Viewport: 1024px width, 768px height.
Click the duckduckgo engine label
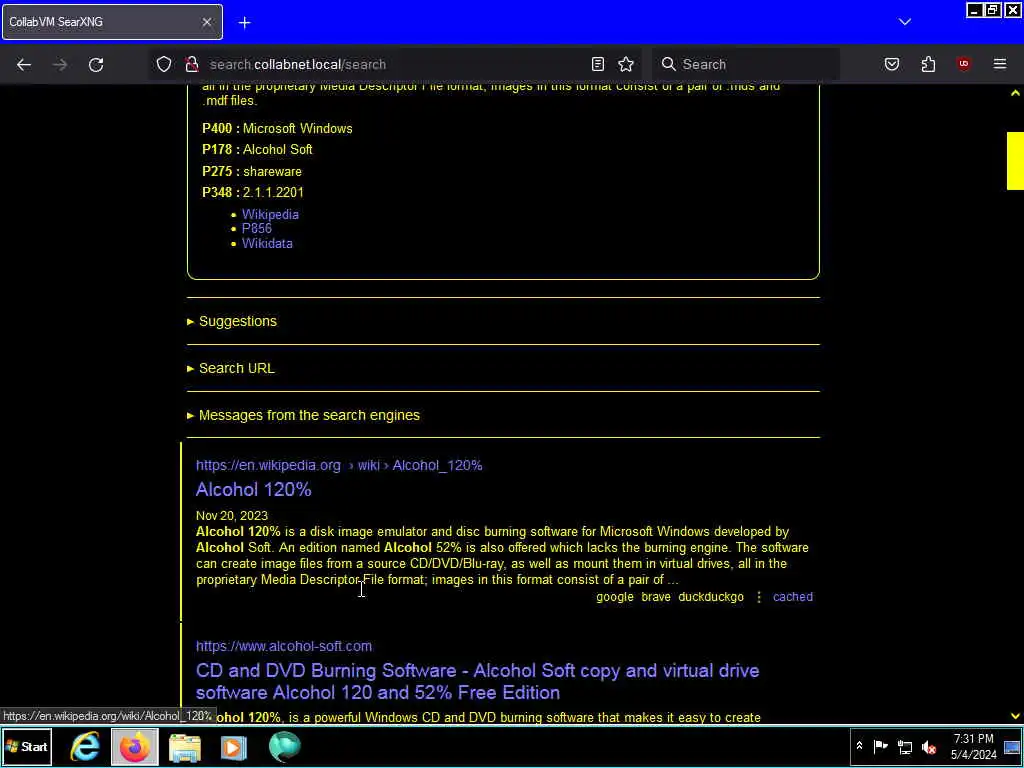click(x=711, y=597)
